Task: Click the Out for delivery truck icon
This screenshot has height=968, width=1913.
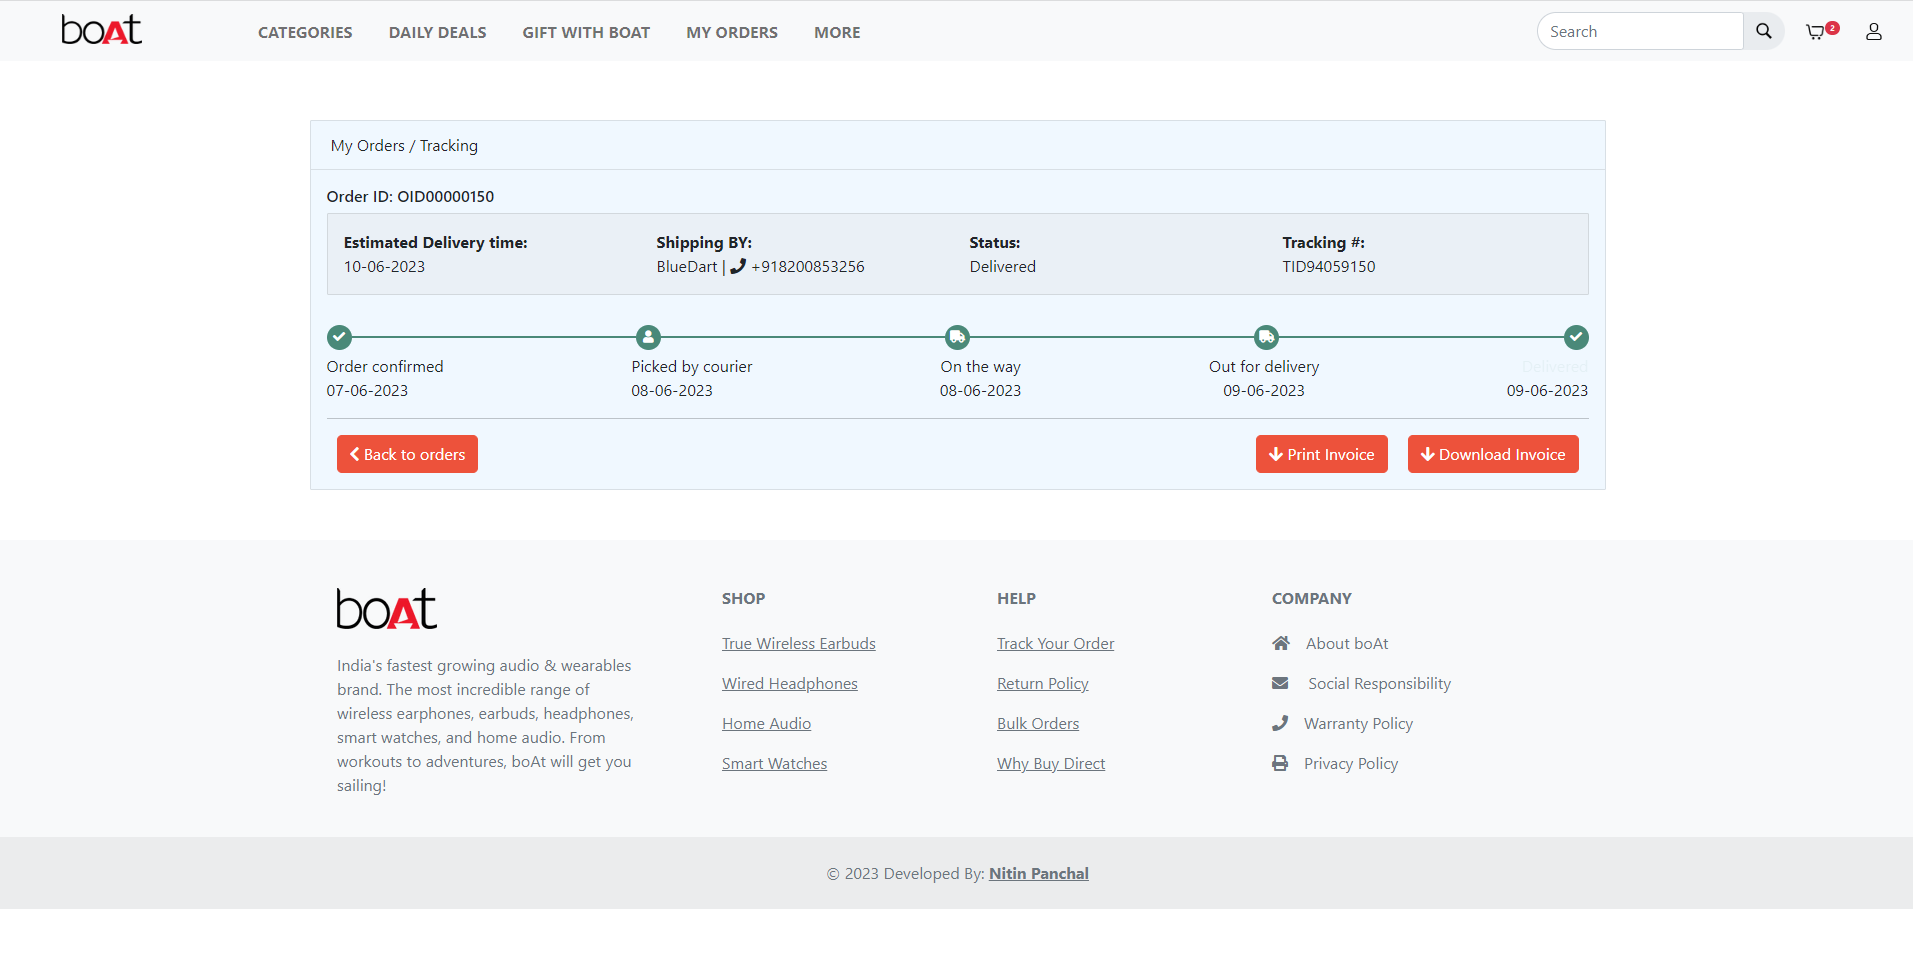Action: [x=1267, y=337]
